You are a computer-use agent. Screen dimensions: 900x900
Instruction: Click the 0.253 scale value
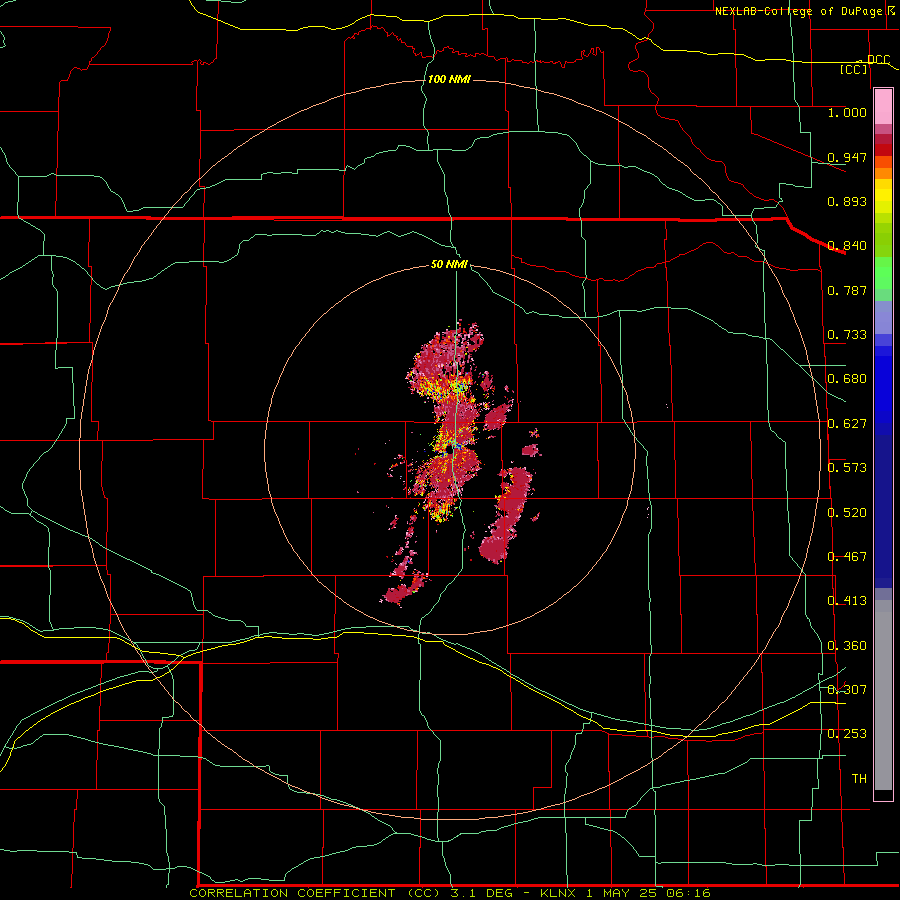coord(847,734)
